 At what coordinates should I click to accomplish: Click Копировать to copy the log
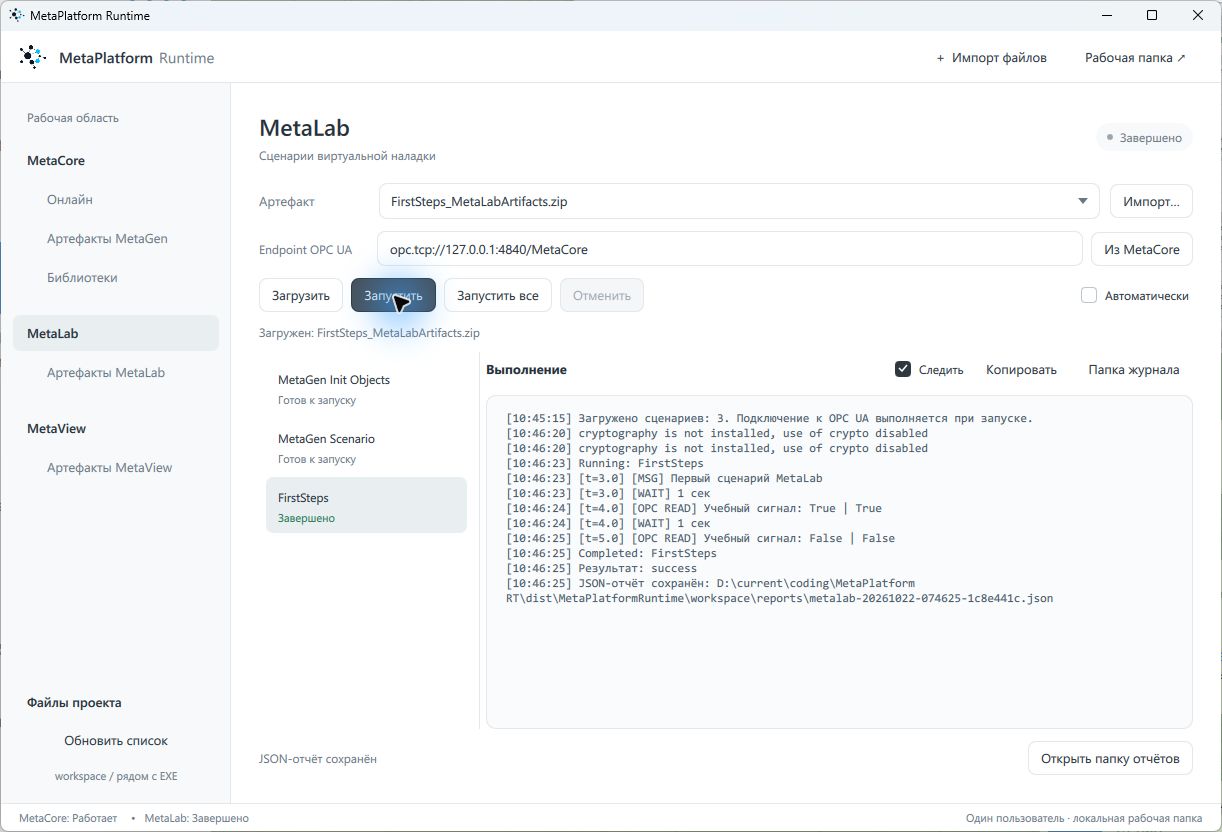(1021, 369)
